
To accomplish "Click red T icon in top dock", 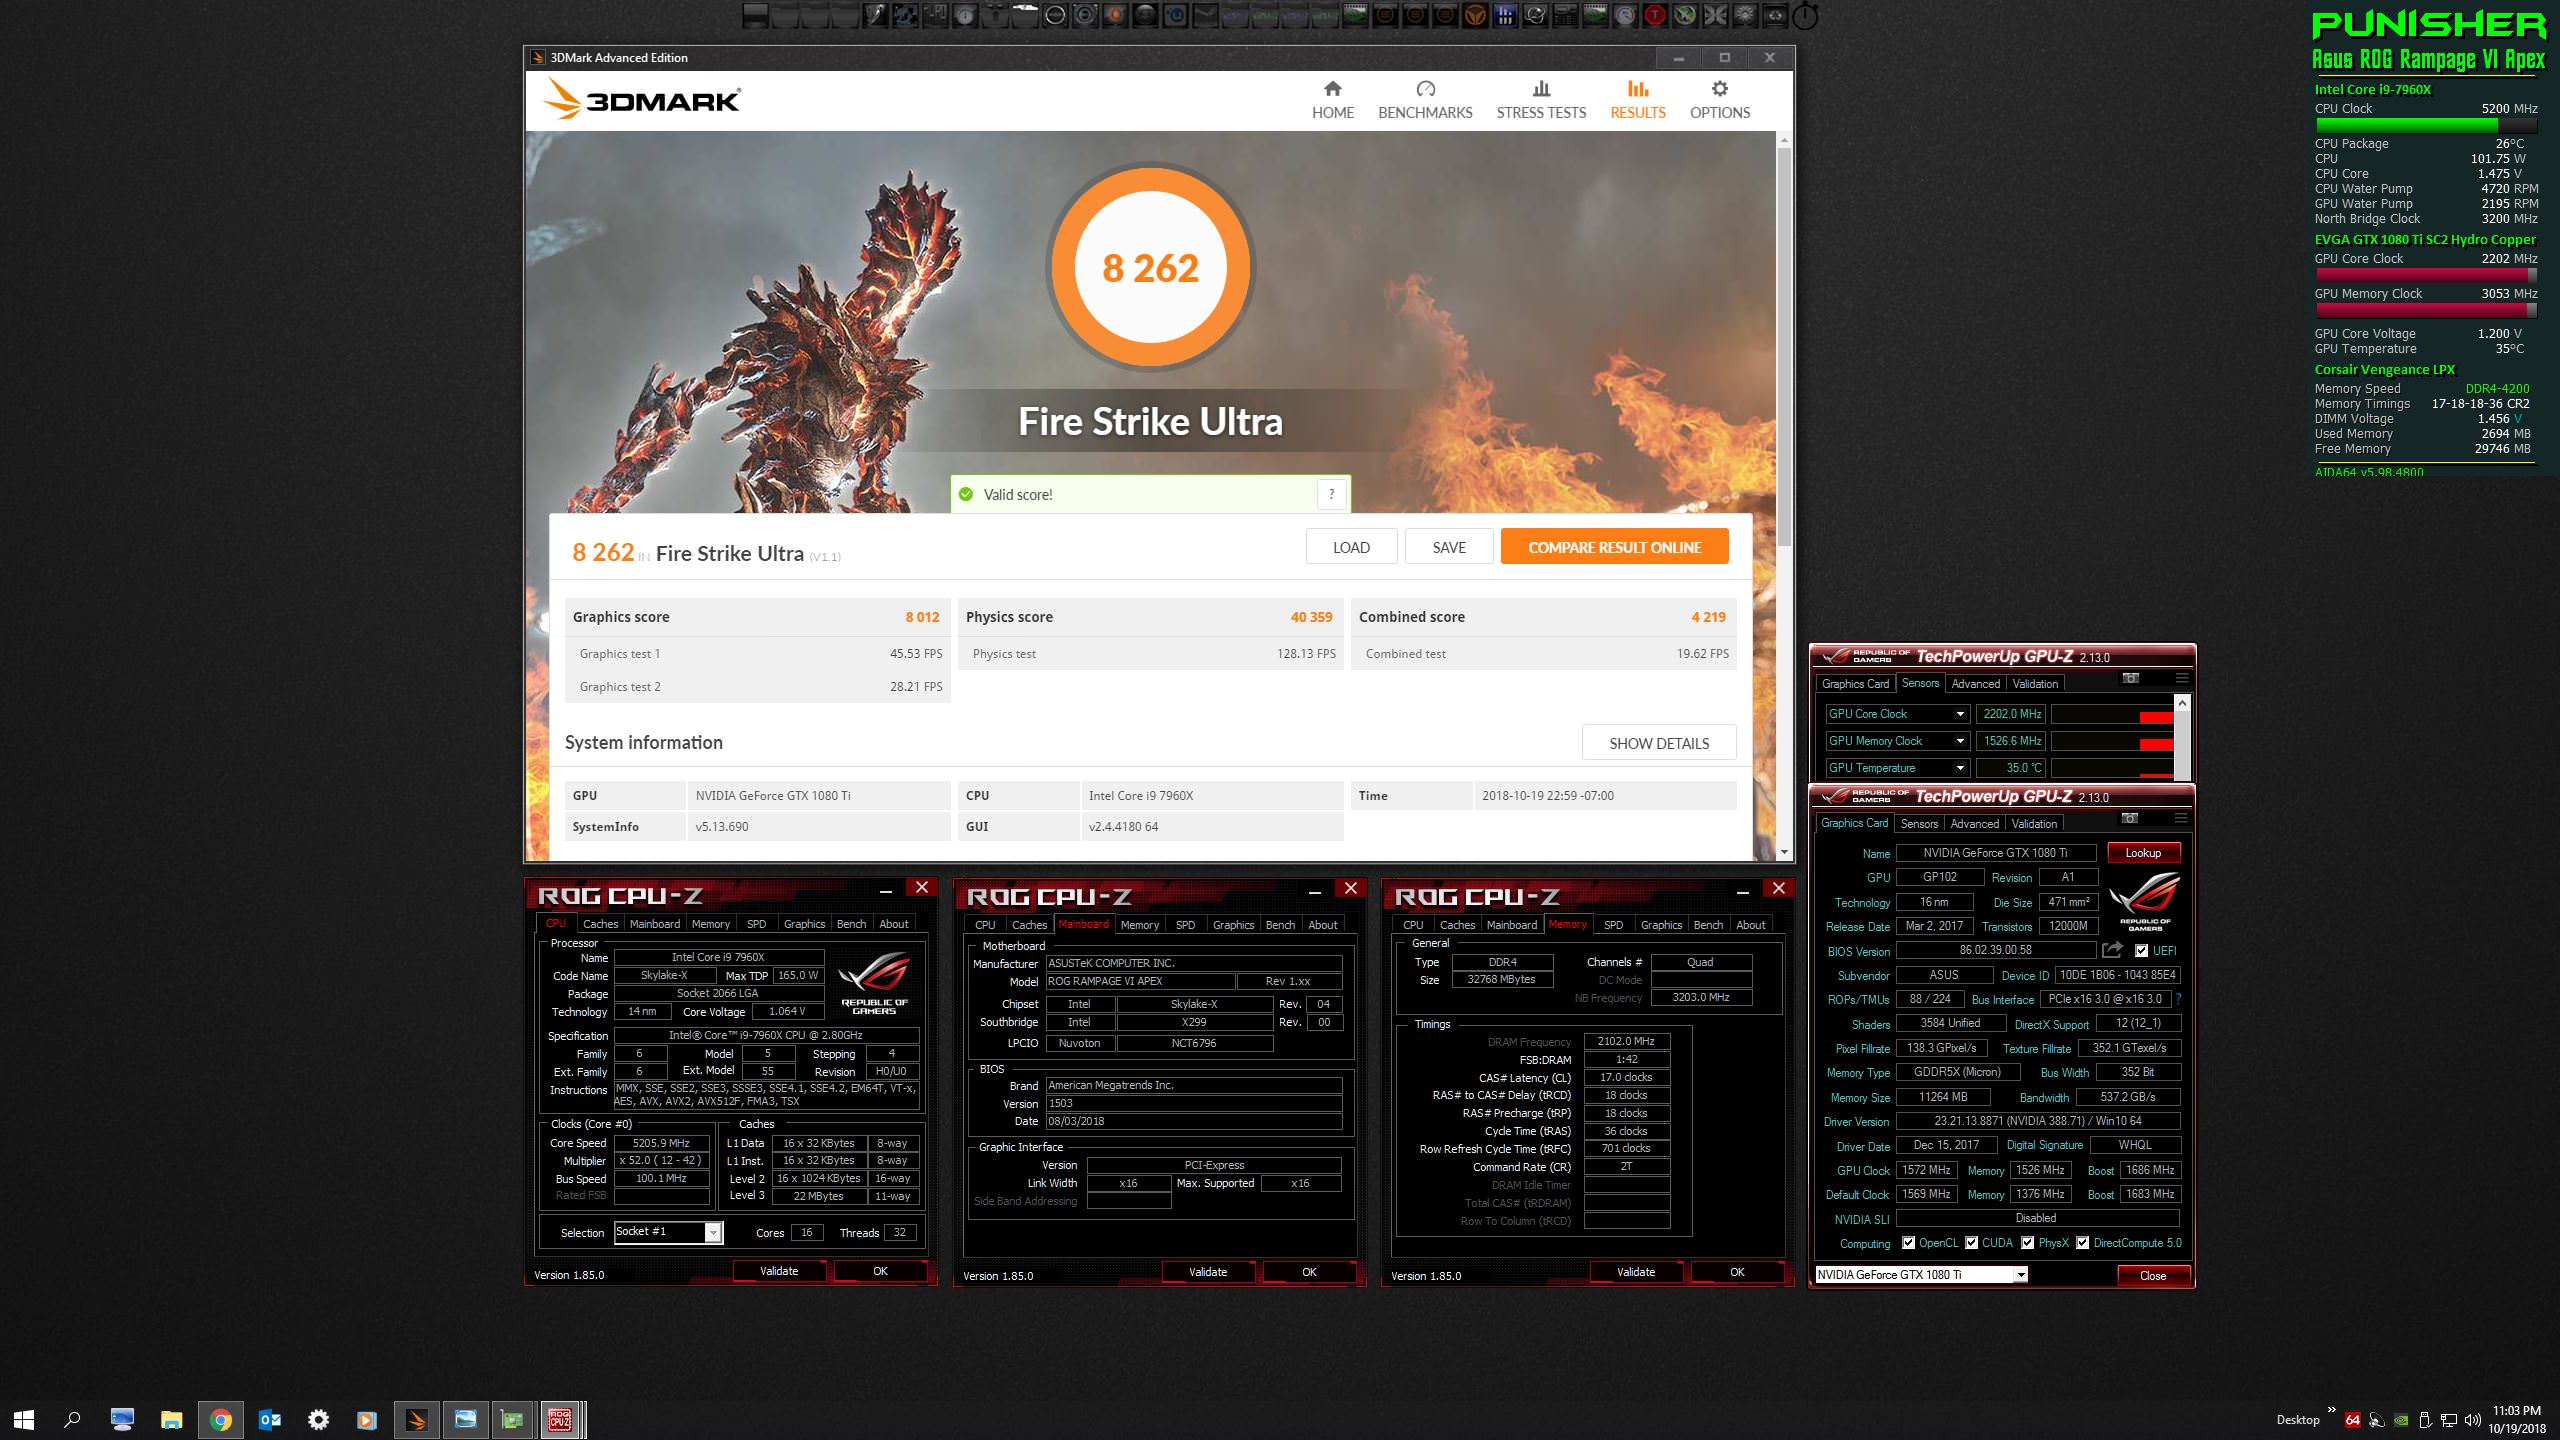I will click(1655, 15).
